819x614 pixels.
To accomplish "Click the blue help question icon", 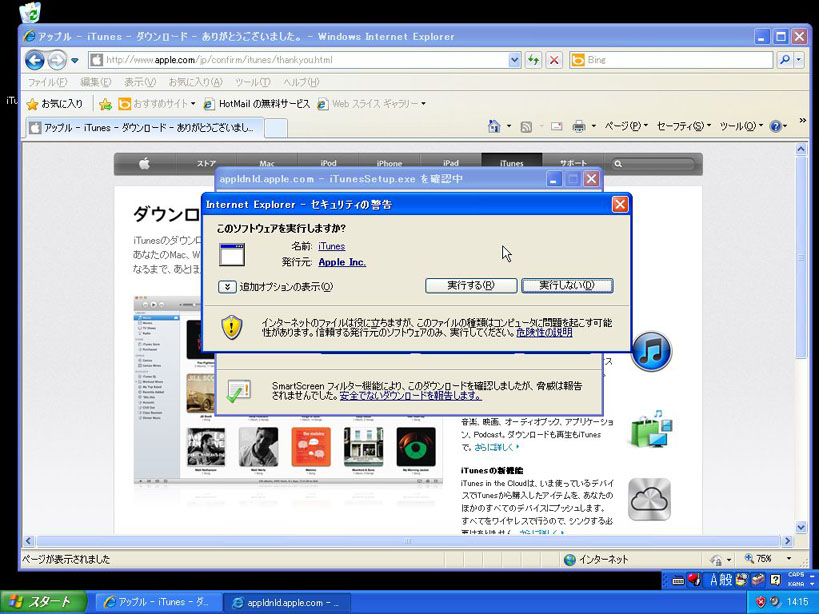I will click(x=776, y=126).
